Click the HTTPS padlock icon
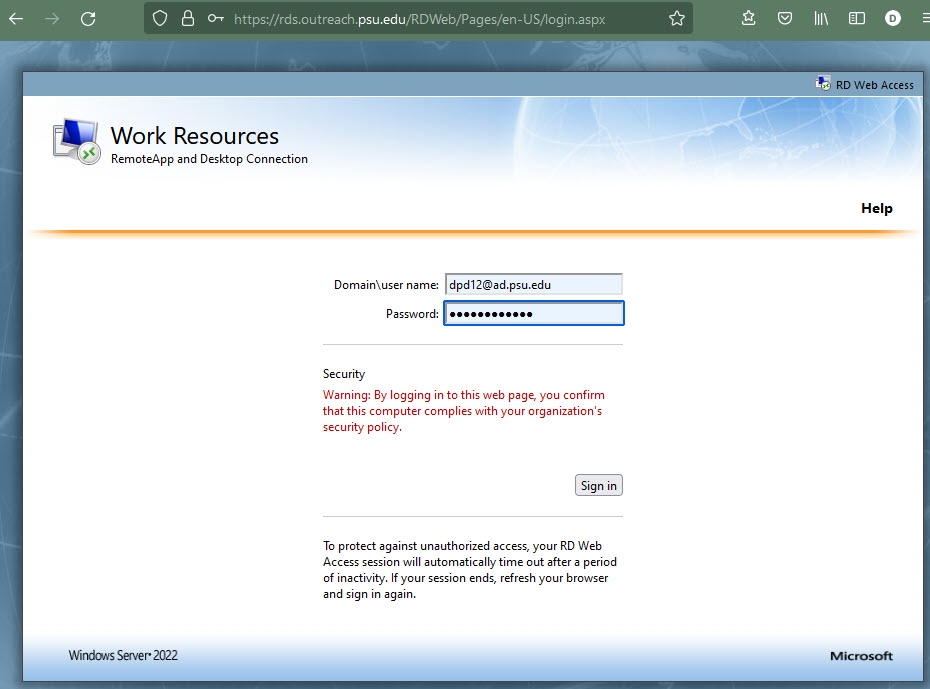 pos(187,18)
